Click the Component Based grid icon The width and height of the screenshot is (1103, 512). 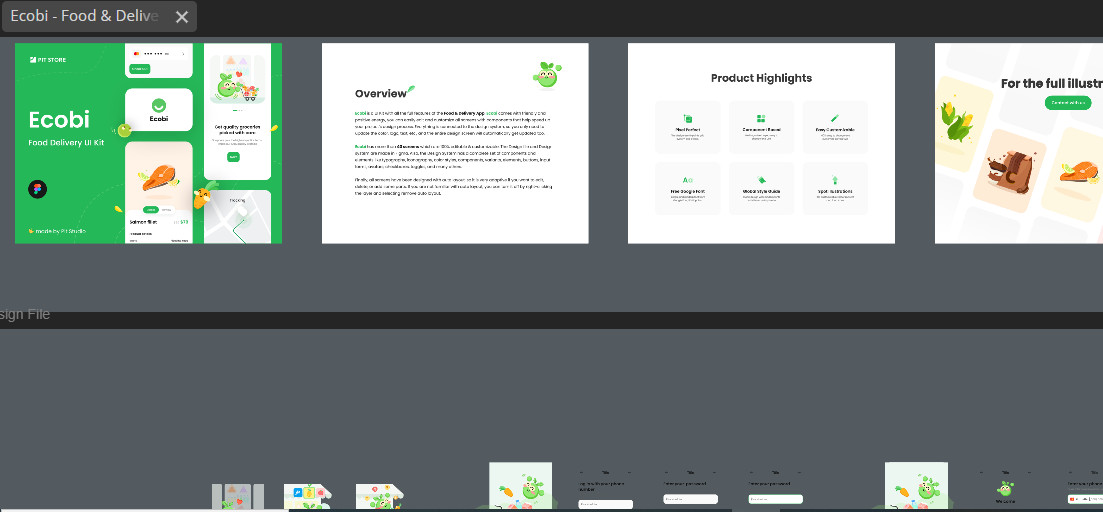761,119
